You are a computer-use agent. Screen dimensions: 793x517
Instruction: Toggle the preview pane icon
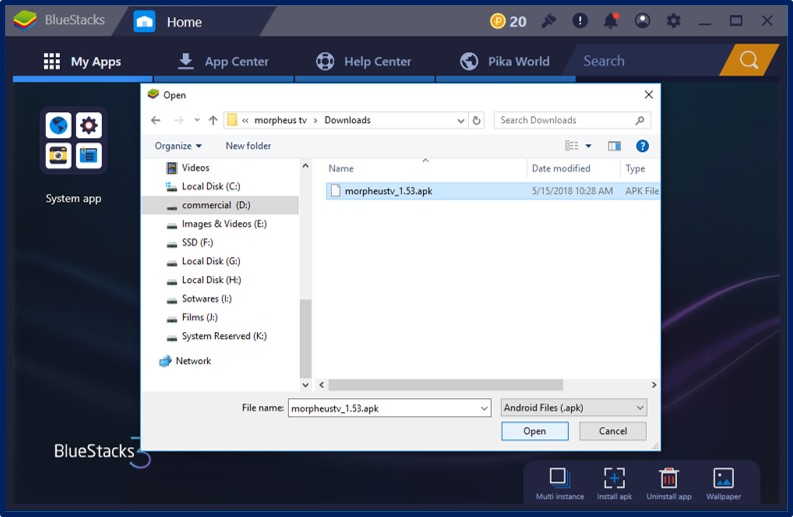click(614, 146)
